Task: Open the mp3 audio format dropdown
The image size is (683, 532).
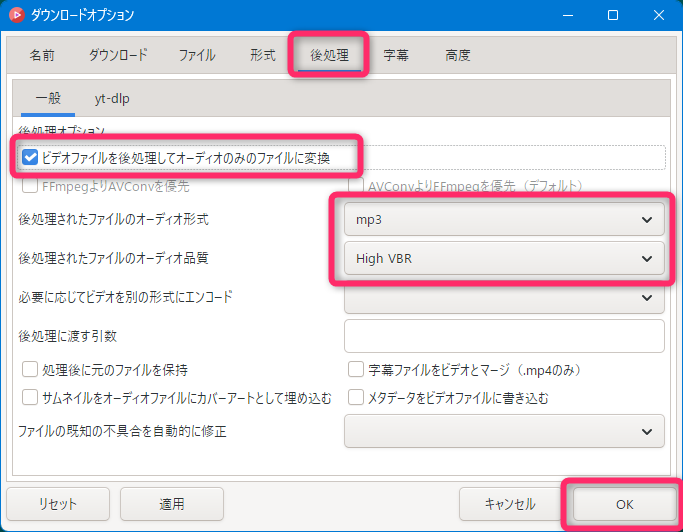Action: pyautogui.click(x=504, y=217)
